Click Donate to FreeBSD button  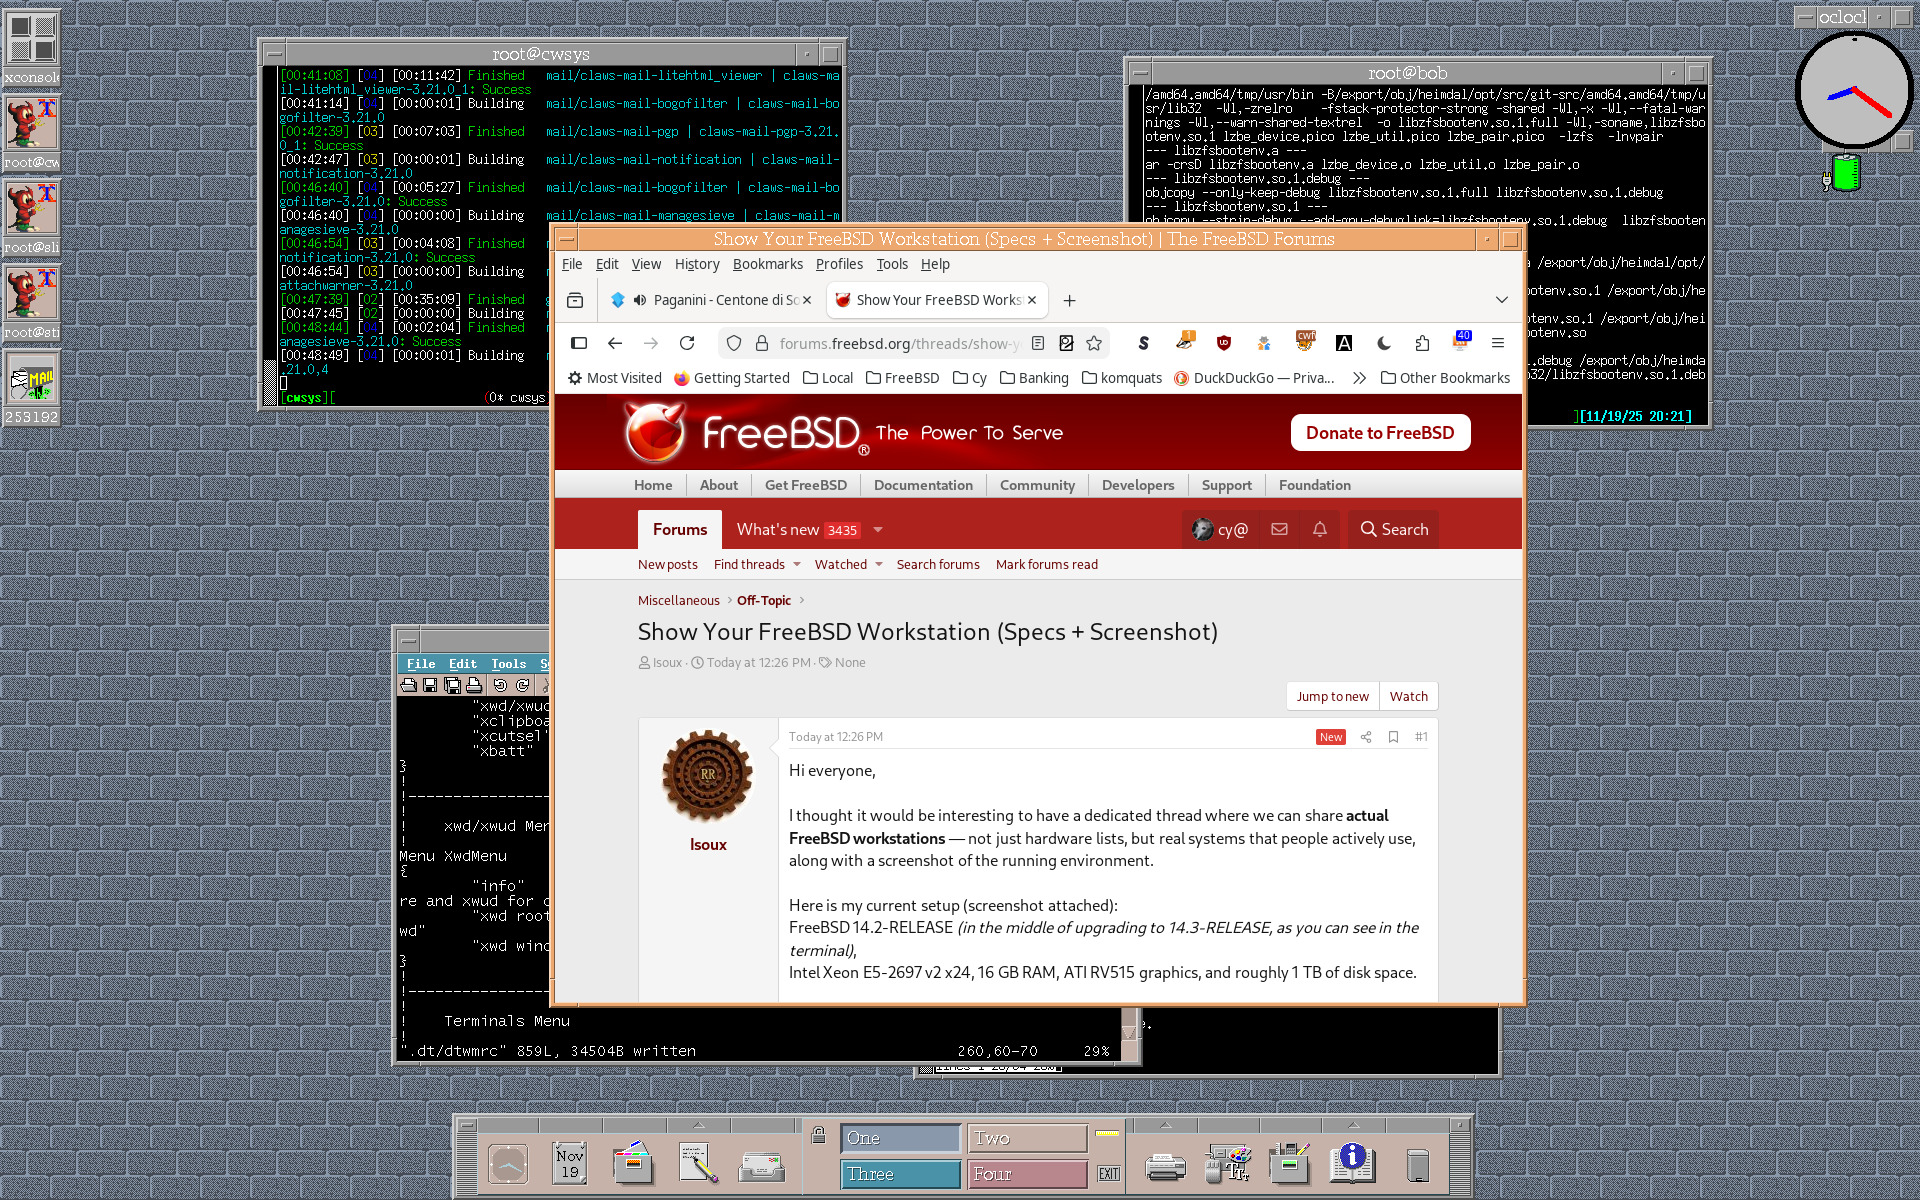pyautogui.click(x=1380, y=433)
